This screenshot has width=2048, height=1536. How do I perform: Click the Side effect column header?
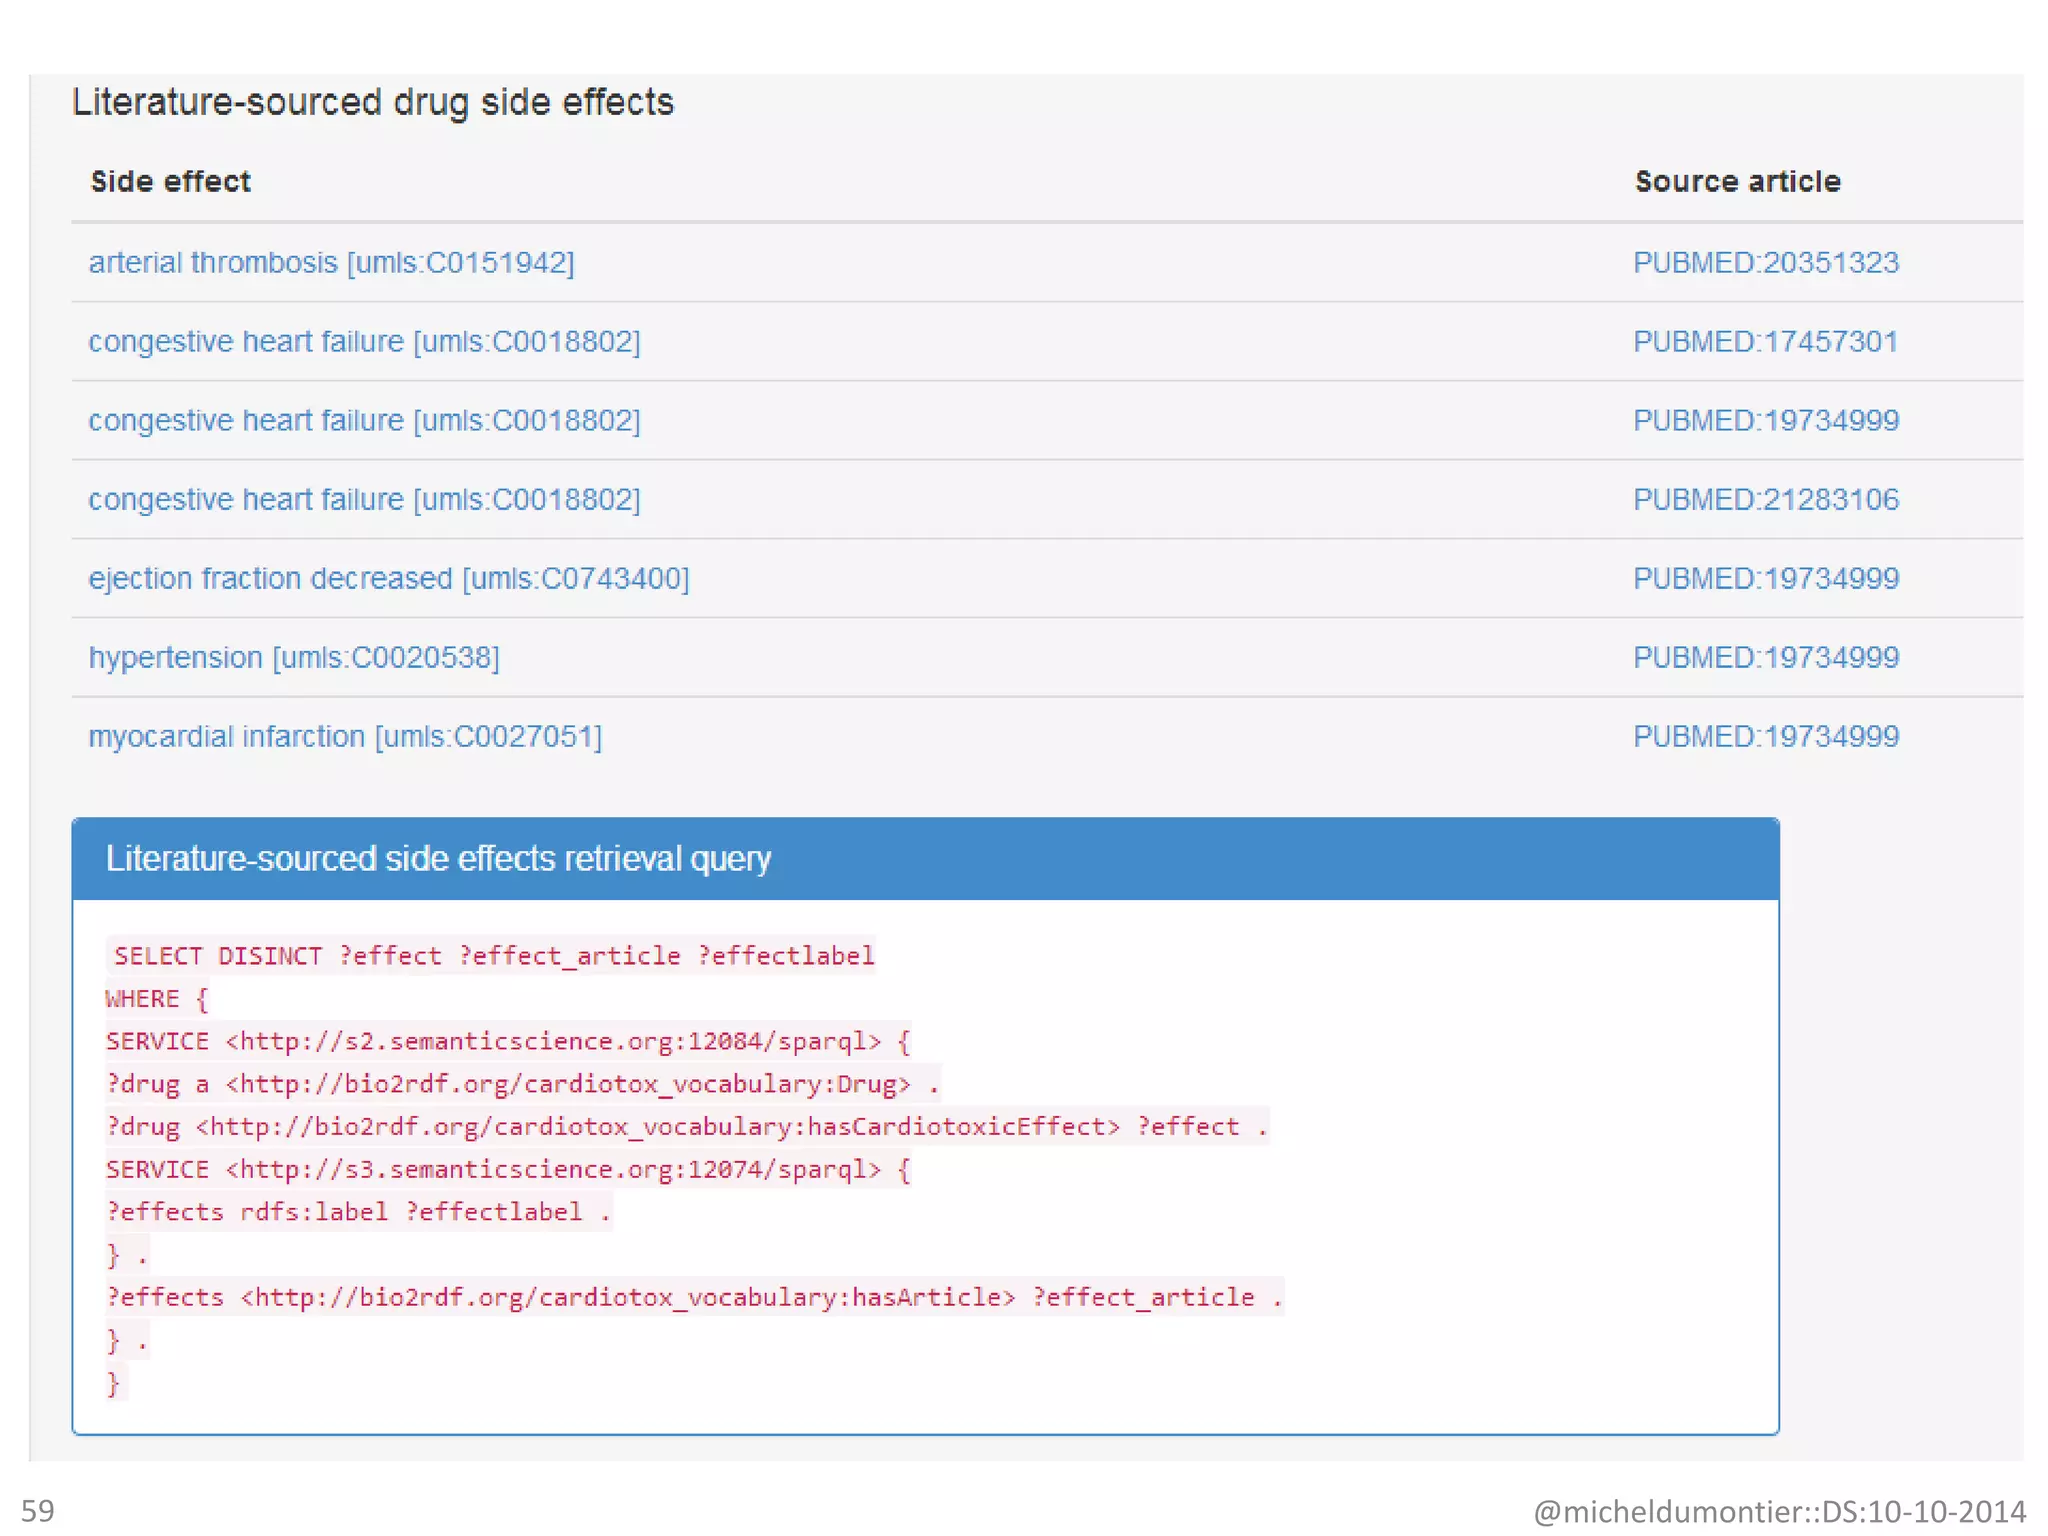(x=170, y=182)
